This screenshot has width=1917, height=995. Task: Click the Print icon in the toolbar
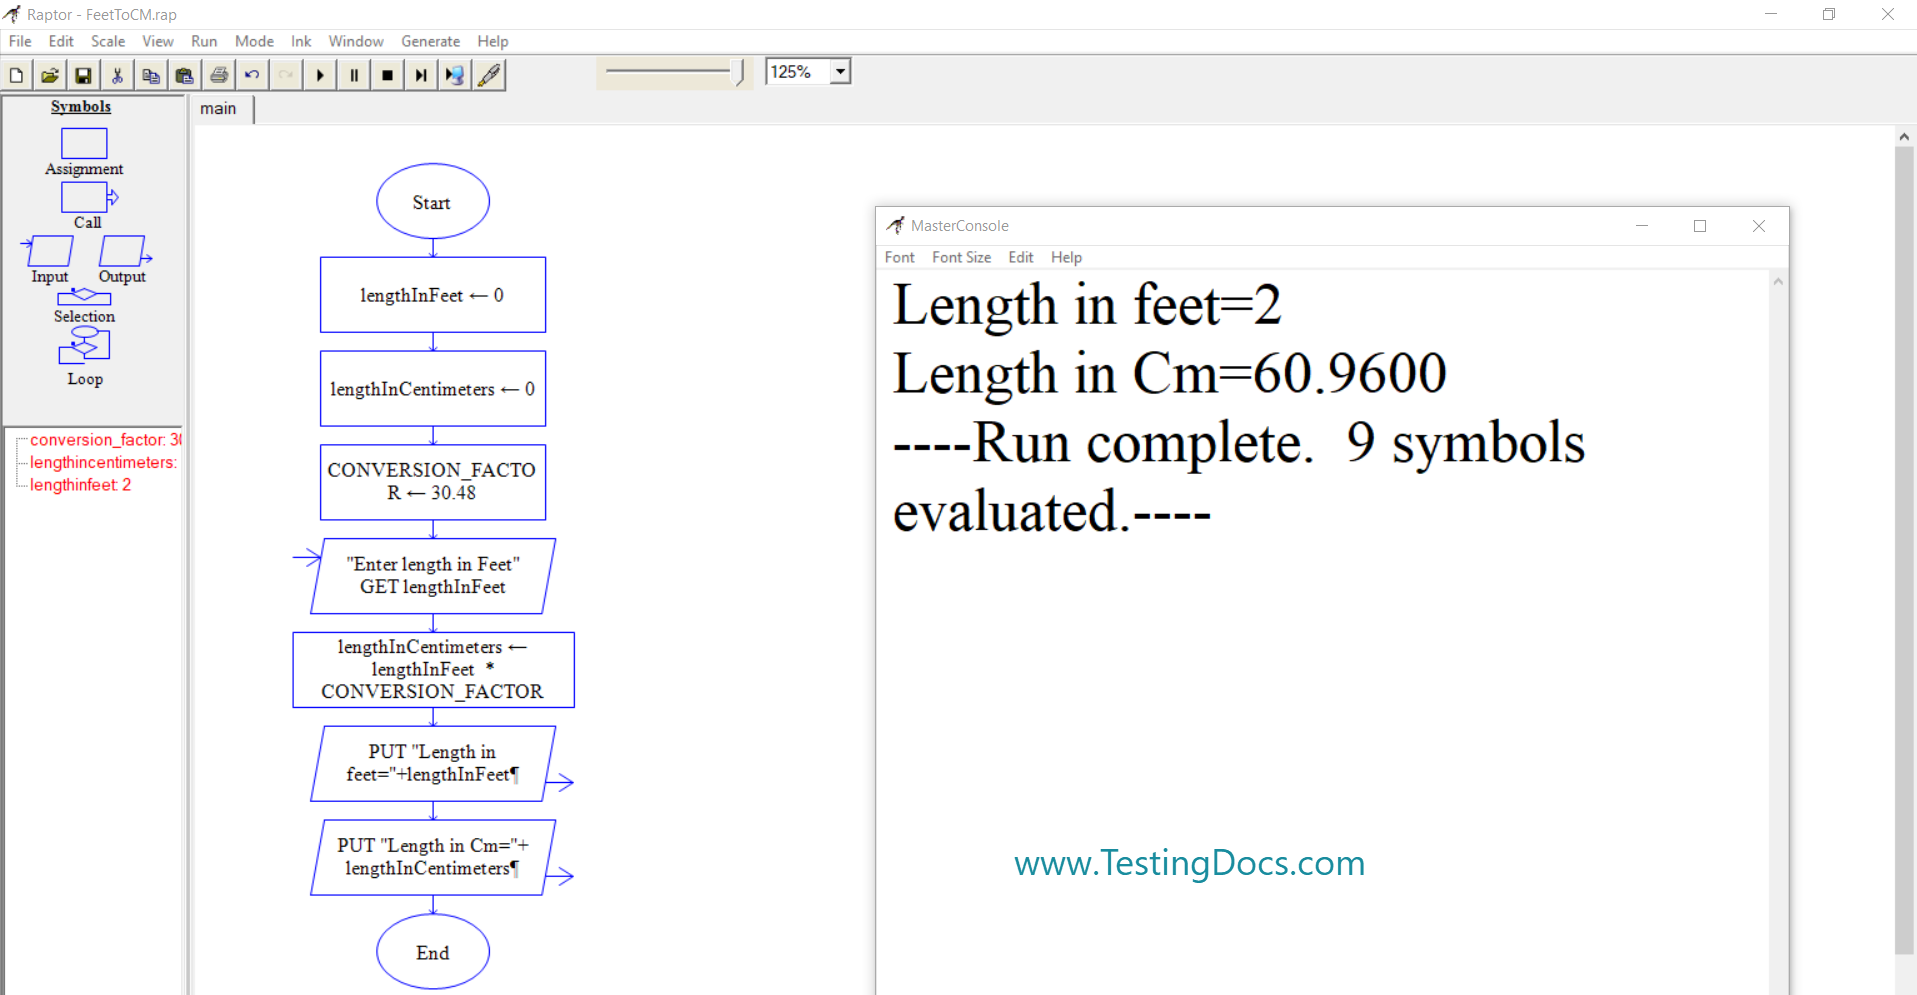pyautogui.click(x=219, y=75)
